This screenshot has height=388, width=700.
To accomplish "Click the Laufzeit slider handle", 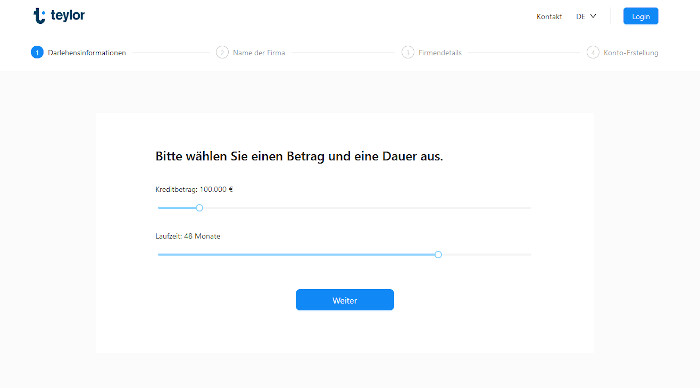I will (x=438, y=254).
